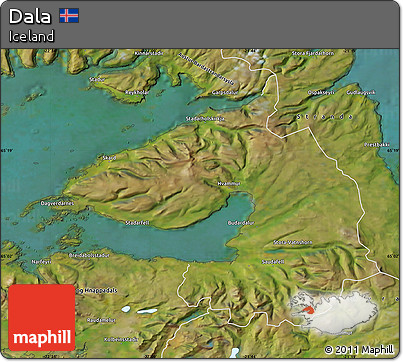Open the red maphill logo
The width and height of the screenshot is (403, 362).
[42, 318]
